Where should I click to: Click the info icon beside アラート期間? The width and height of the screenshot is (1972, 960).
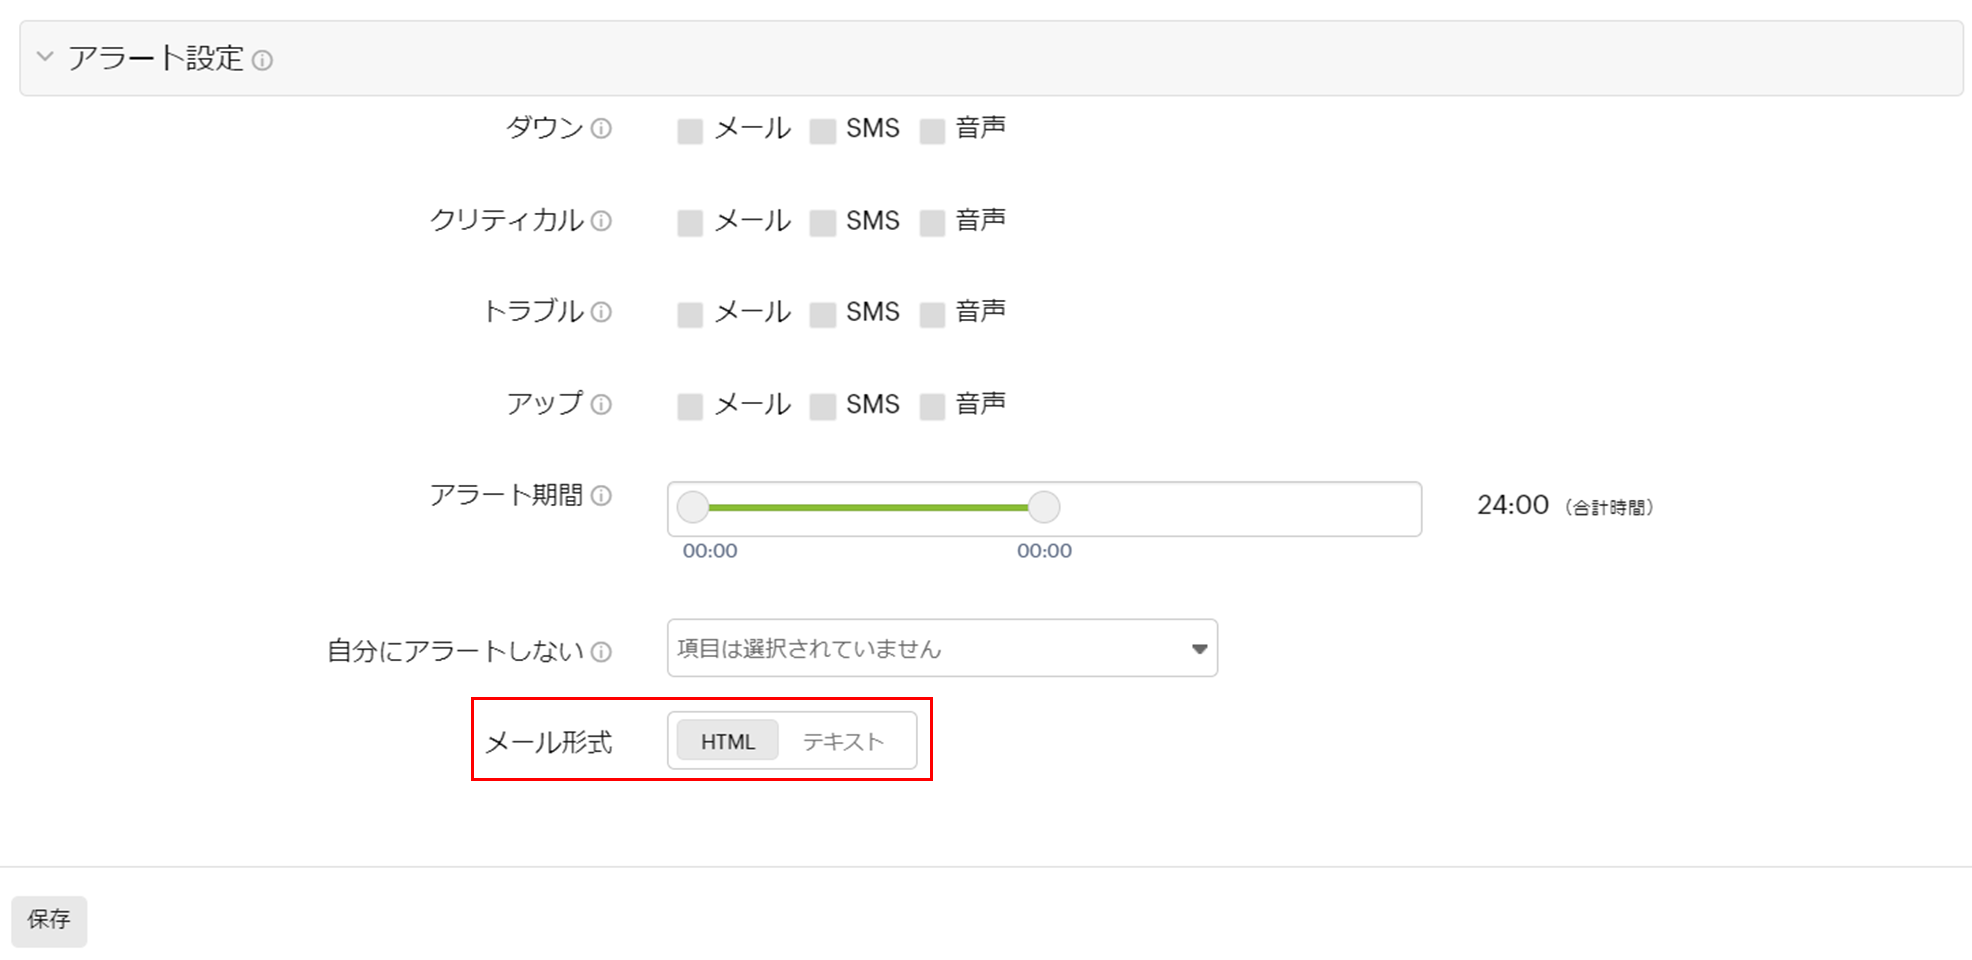pos(601,496)
